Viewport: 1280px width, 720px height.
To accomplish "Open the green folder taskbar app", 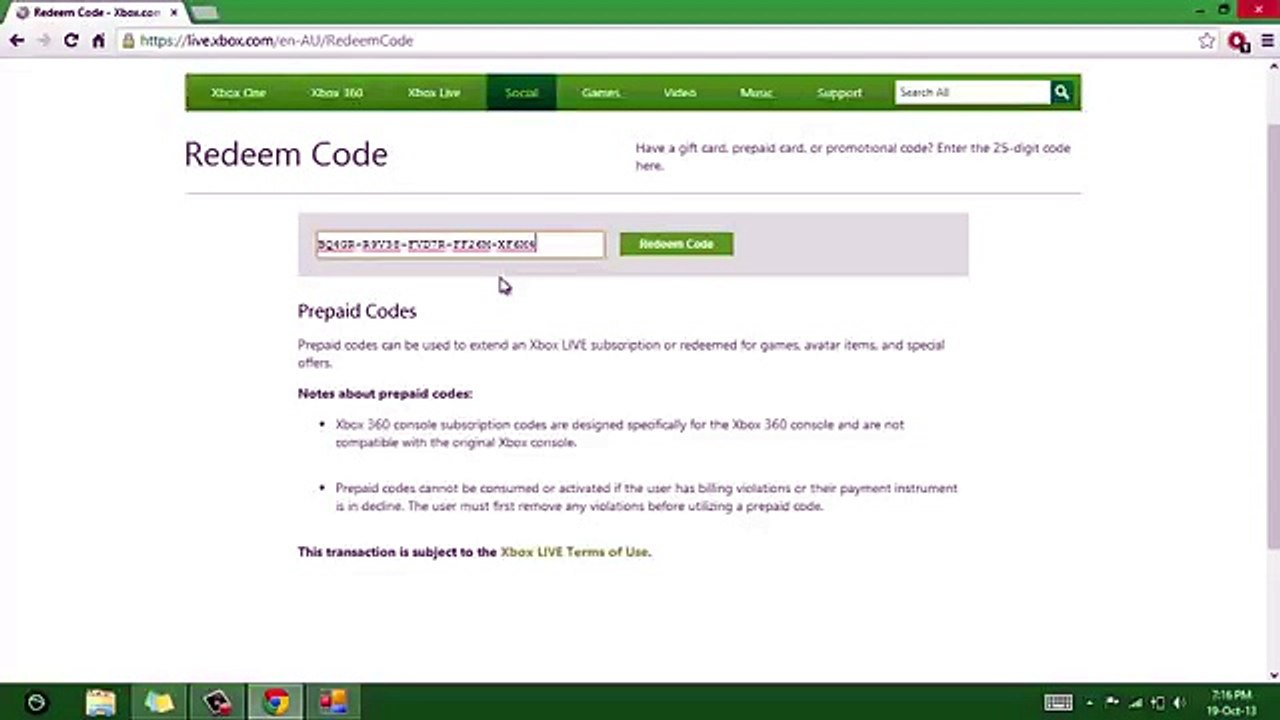I will click(159, 702).
